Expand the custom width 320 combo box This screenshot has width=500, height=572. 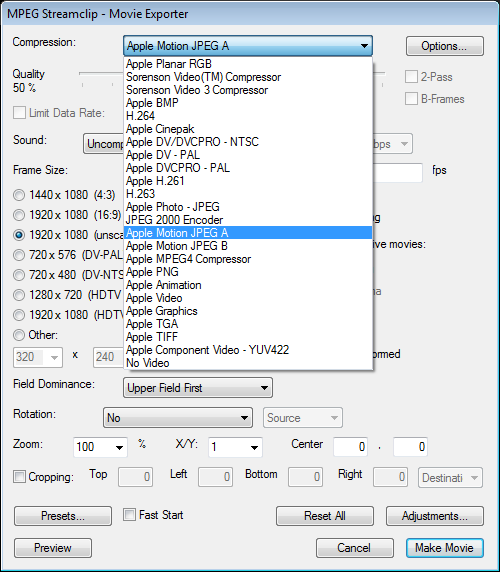point(54,358)
